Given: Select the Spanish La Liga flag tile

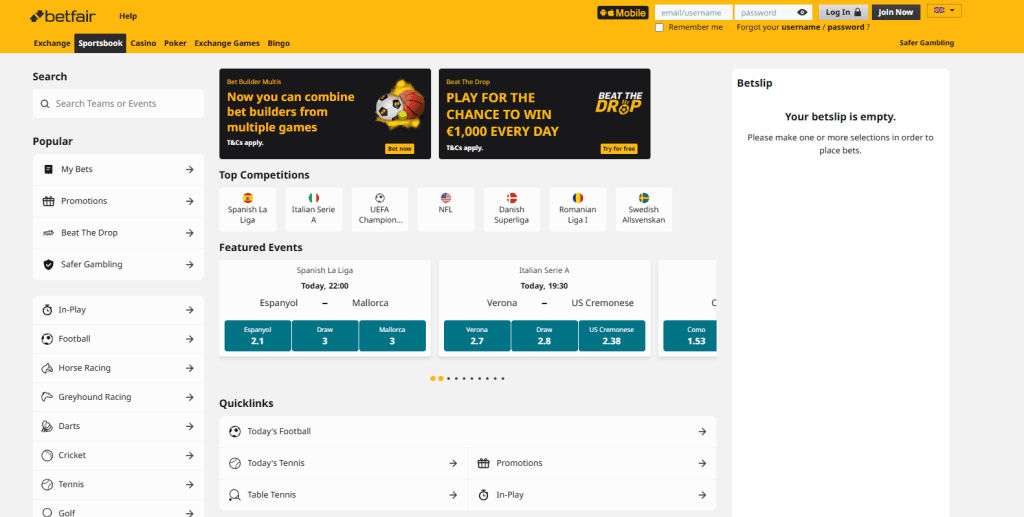Looking at the screenshot, I should (x=248, y=210).
